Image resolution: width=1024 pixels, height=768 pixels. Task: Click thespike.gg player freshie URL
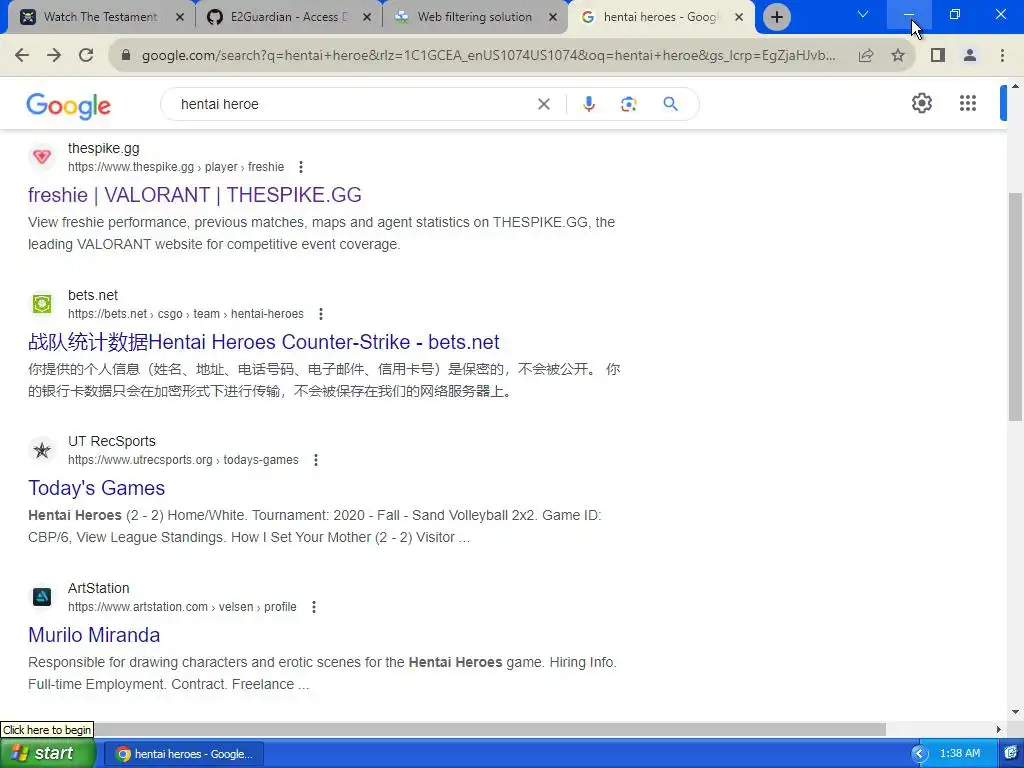pos(176,167)
